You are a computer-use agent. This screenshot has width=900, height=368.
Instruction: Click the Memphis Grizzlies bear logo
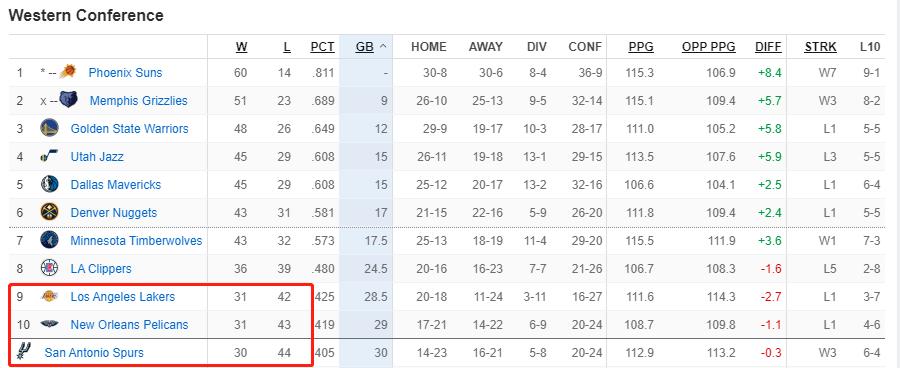[68, 100]
